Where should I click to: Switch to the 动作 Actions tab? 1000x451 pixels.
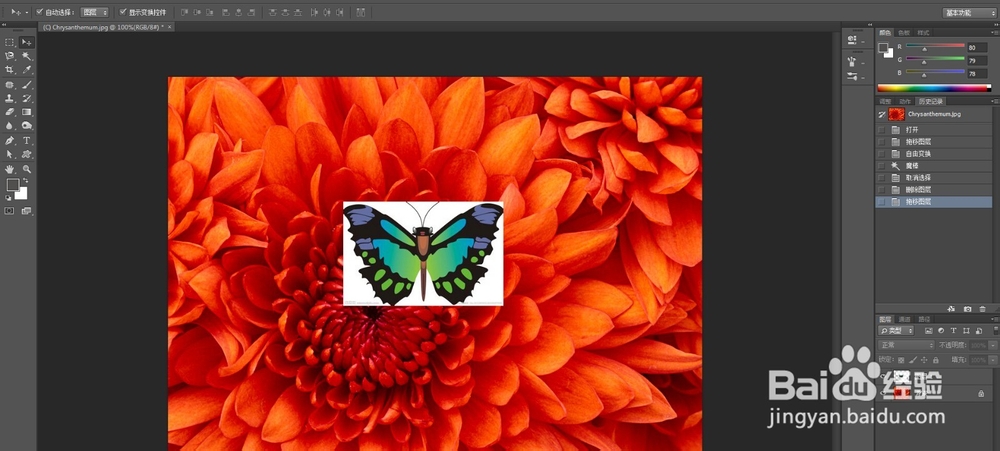tap(904, 101)
